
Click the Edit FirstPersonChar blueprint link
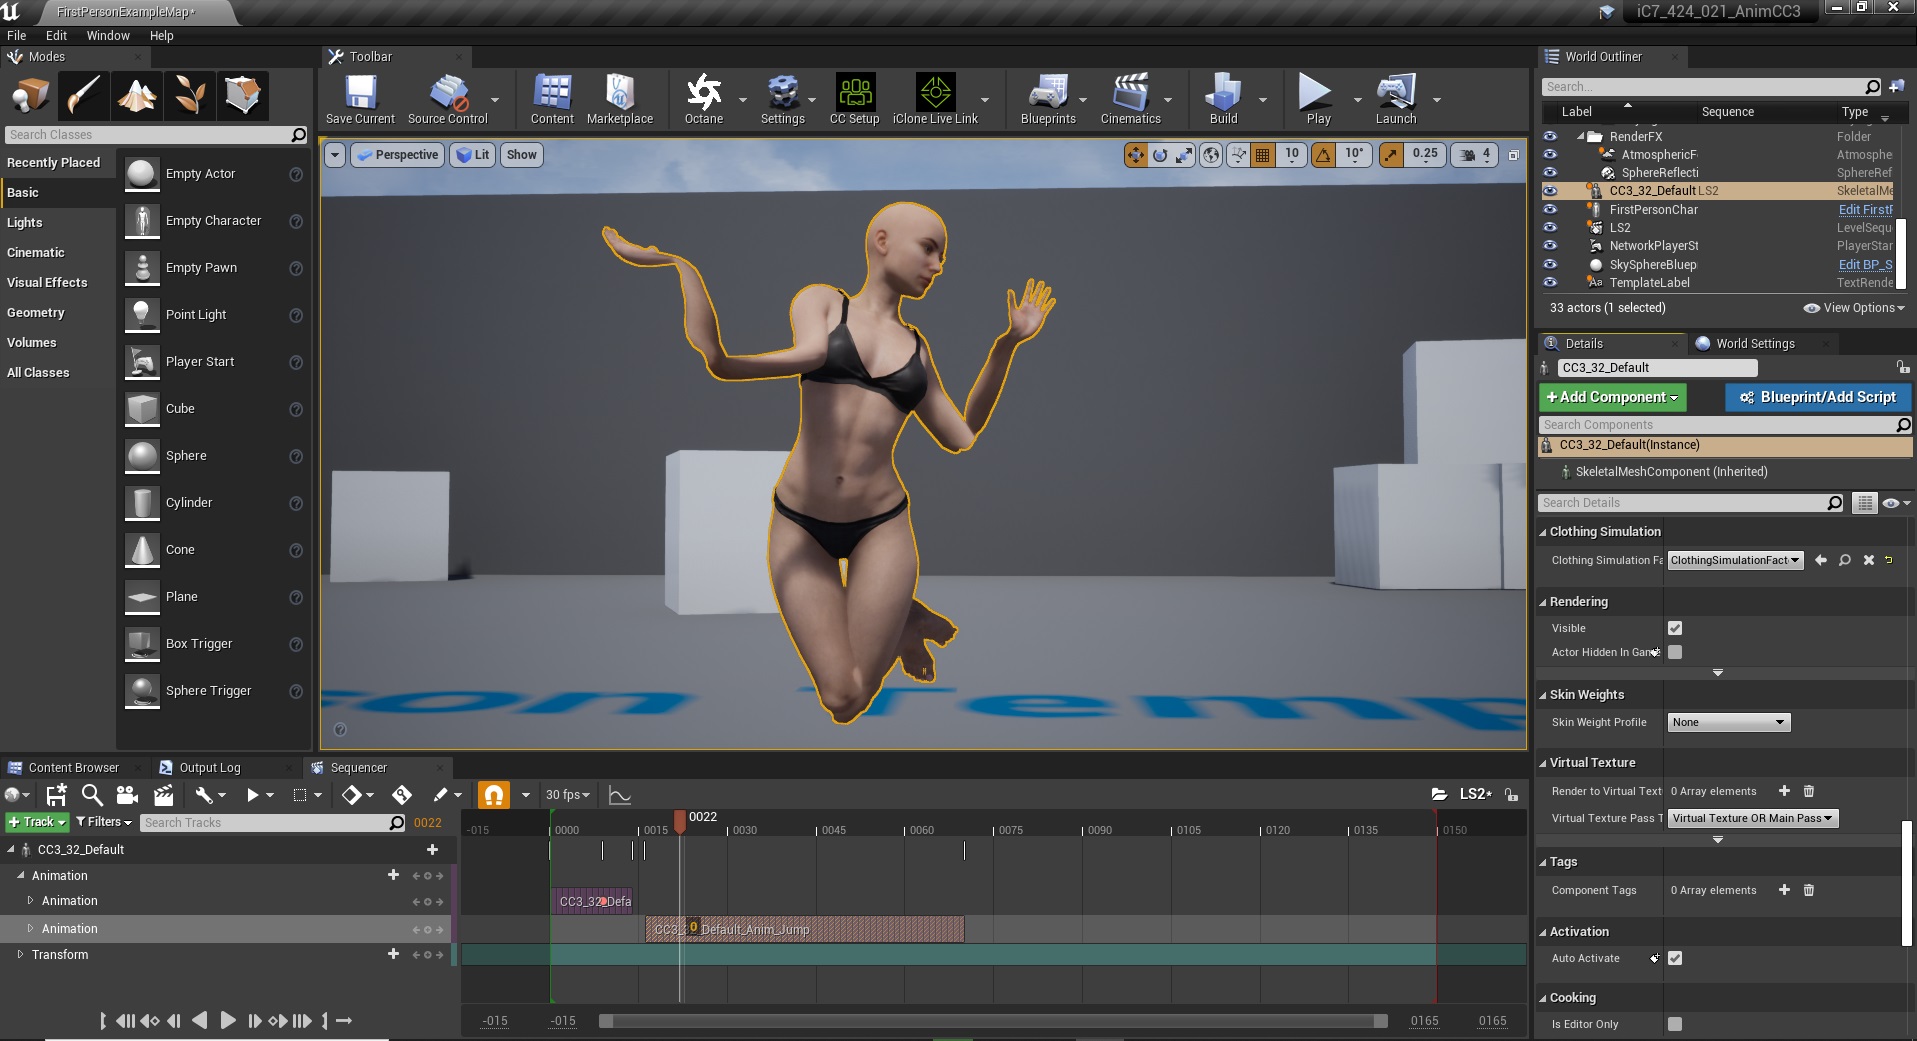[x=1866, y=210]
